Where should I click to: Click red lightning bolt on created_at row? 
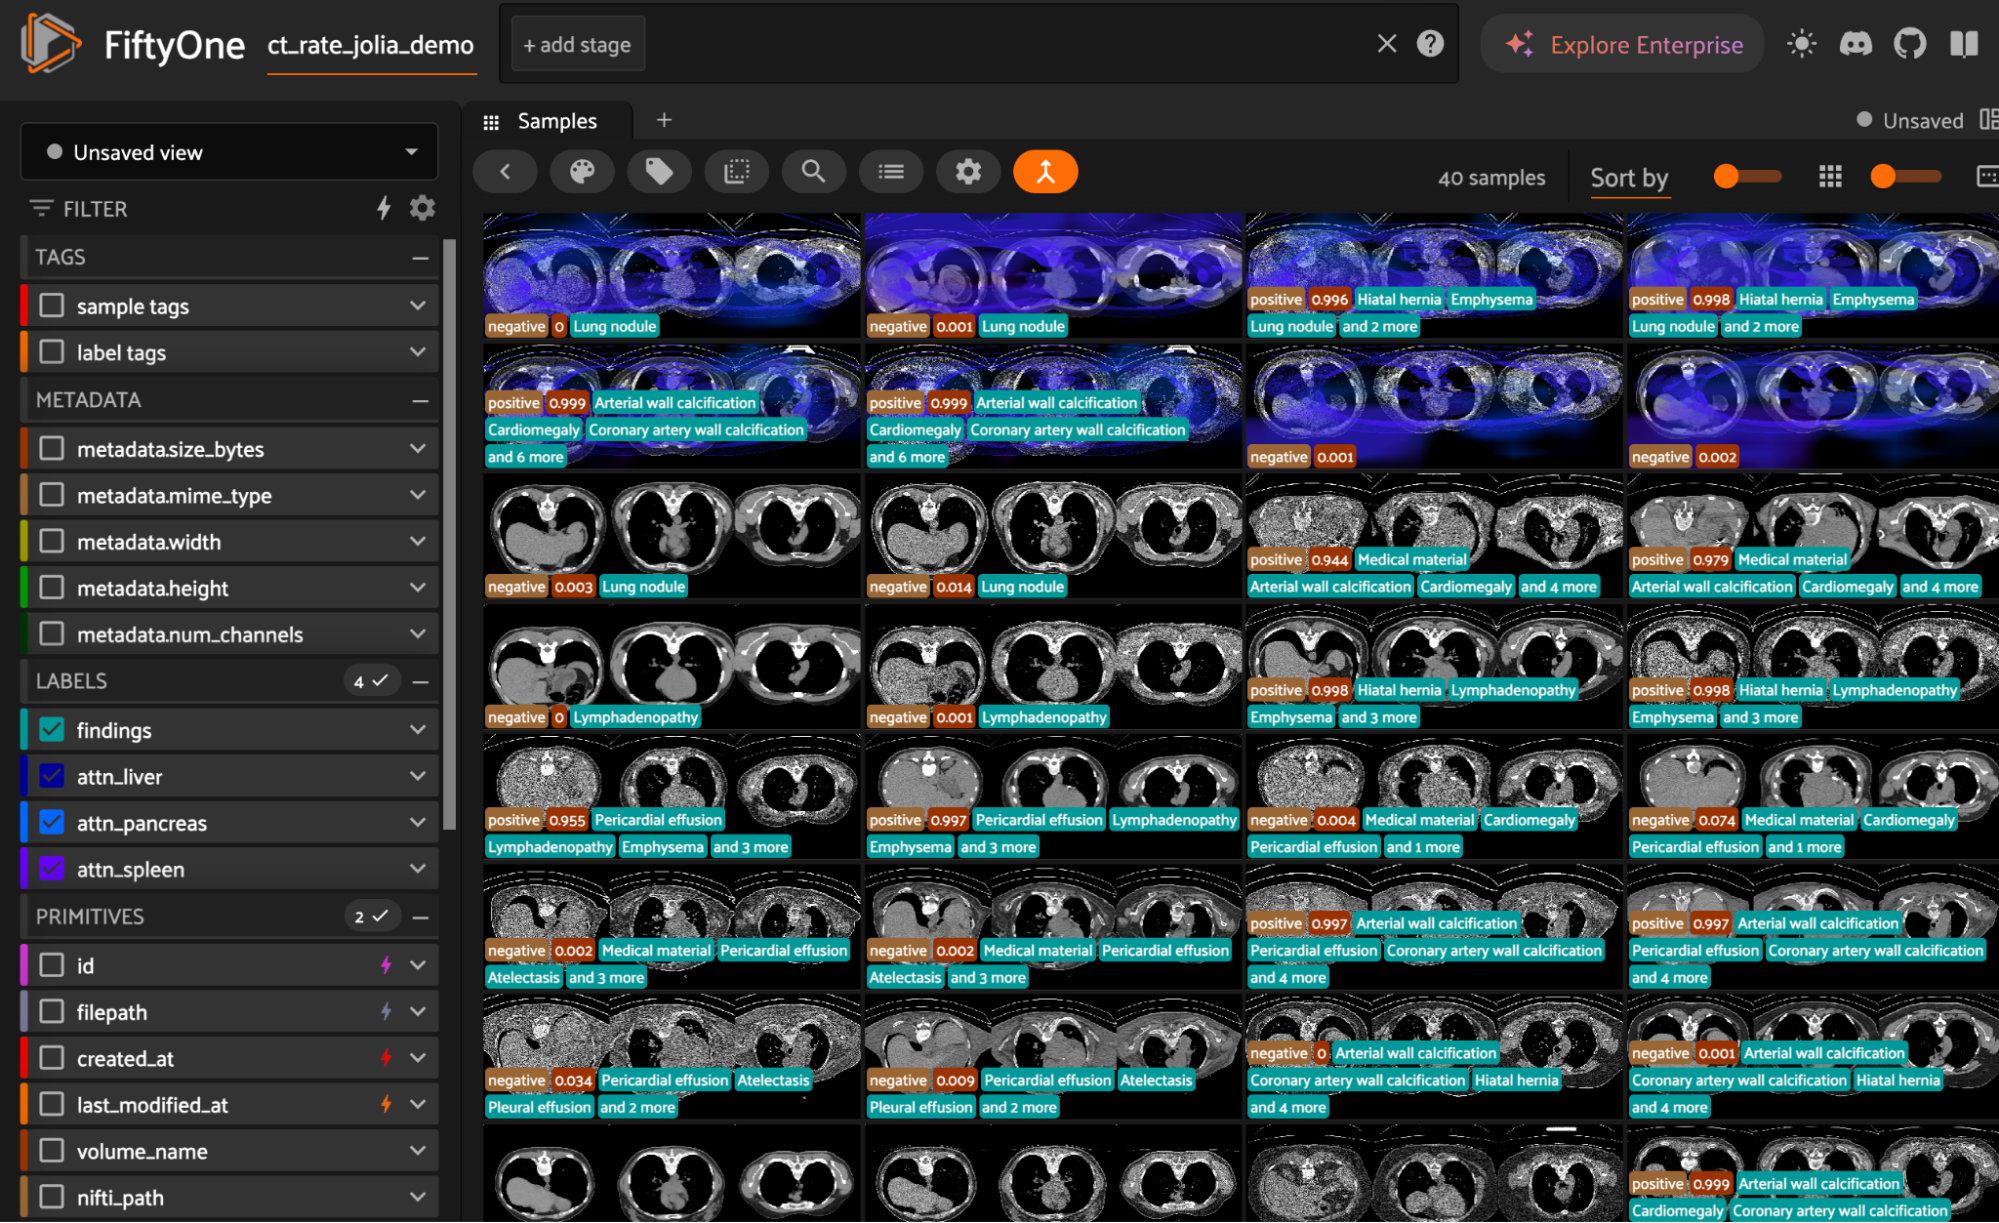coord(386,1058)
